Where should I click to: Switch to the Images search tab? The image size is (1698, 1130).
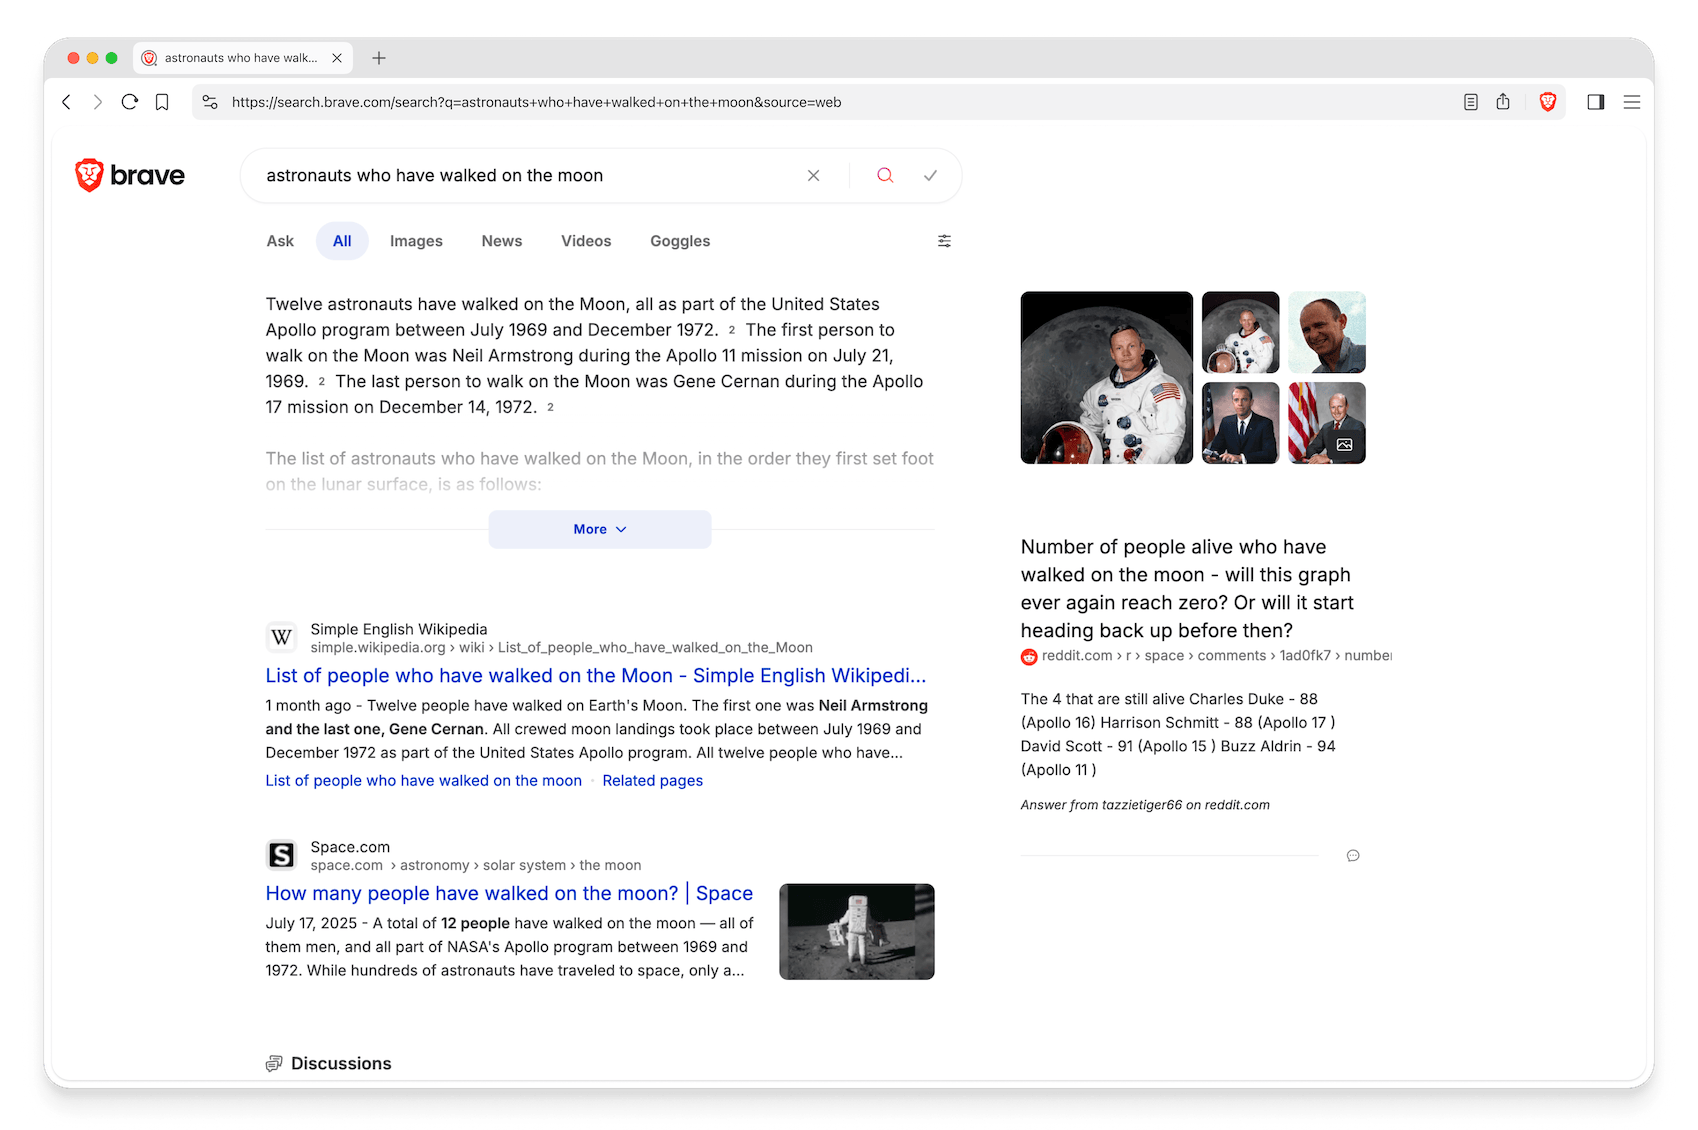point(416,240)
